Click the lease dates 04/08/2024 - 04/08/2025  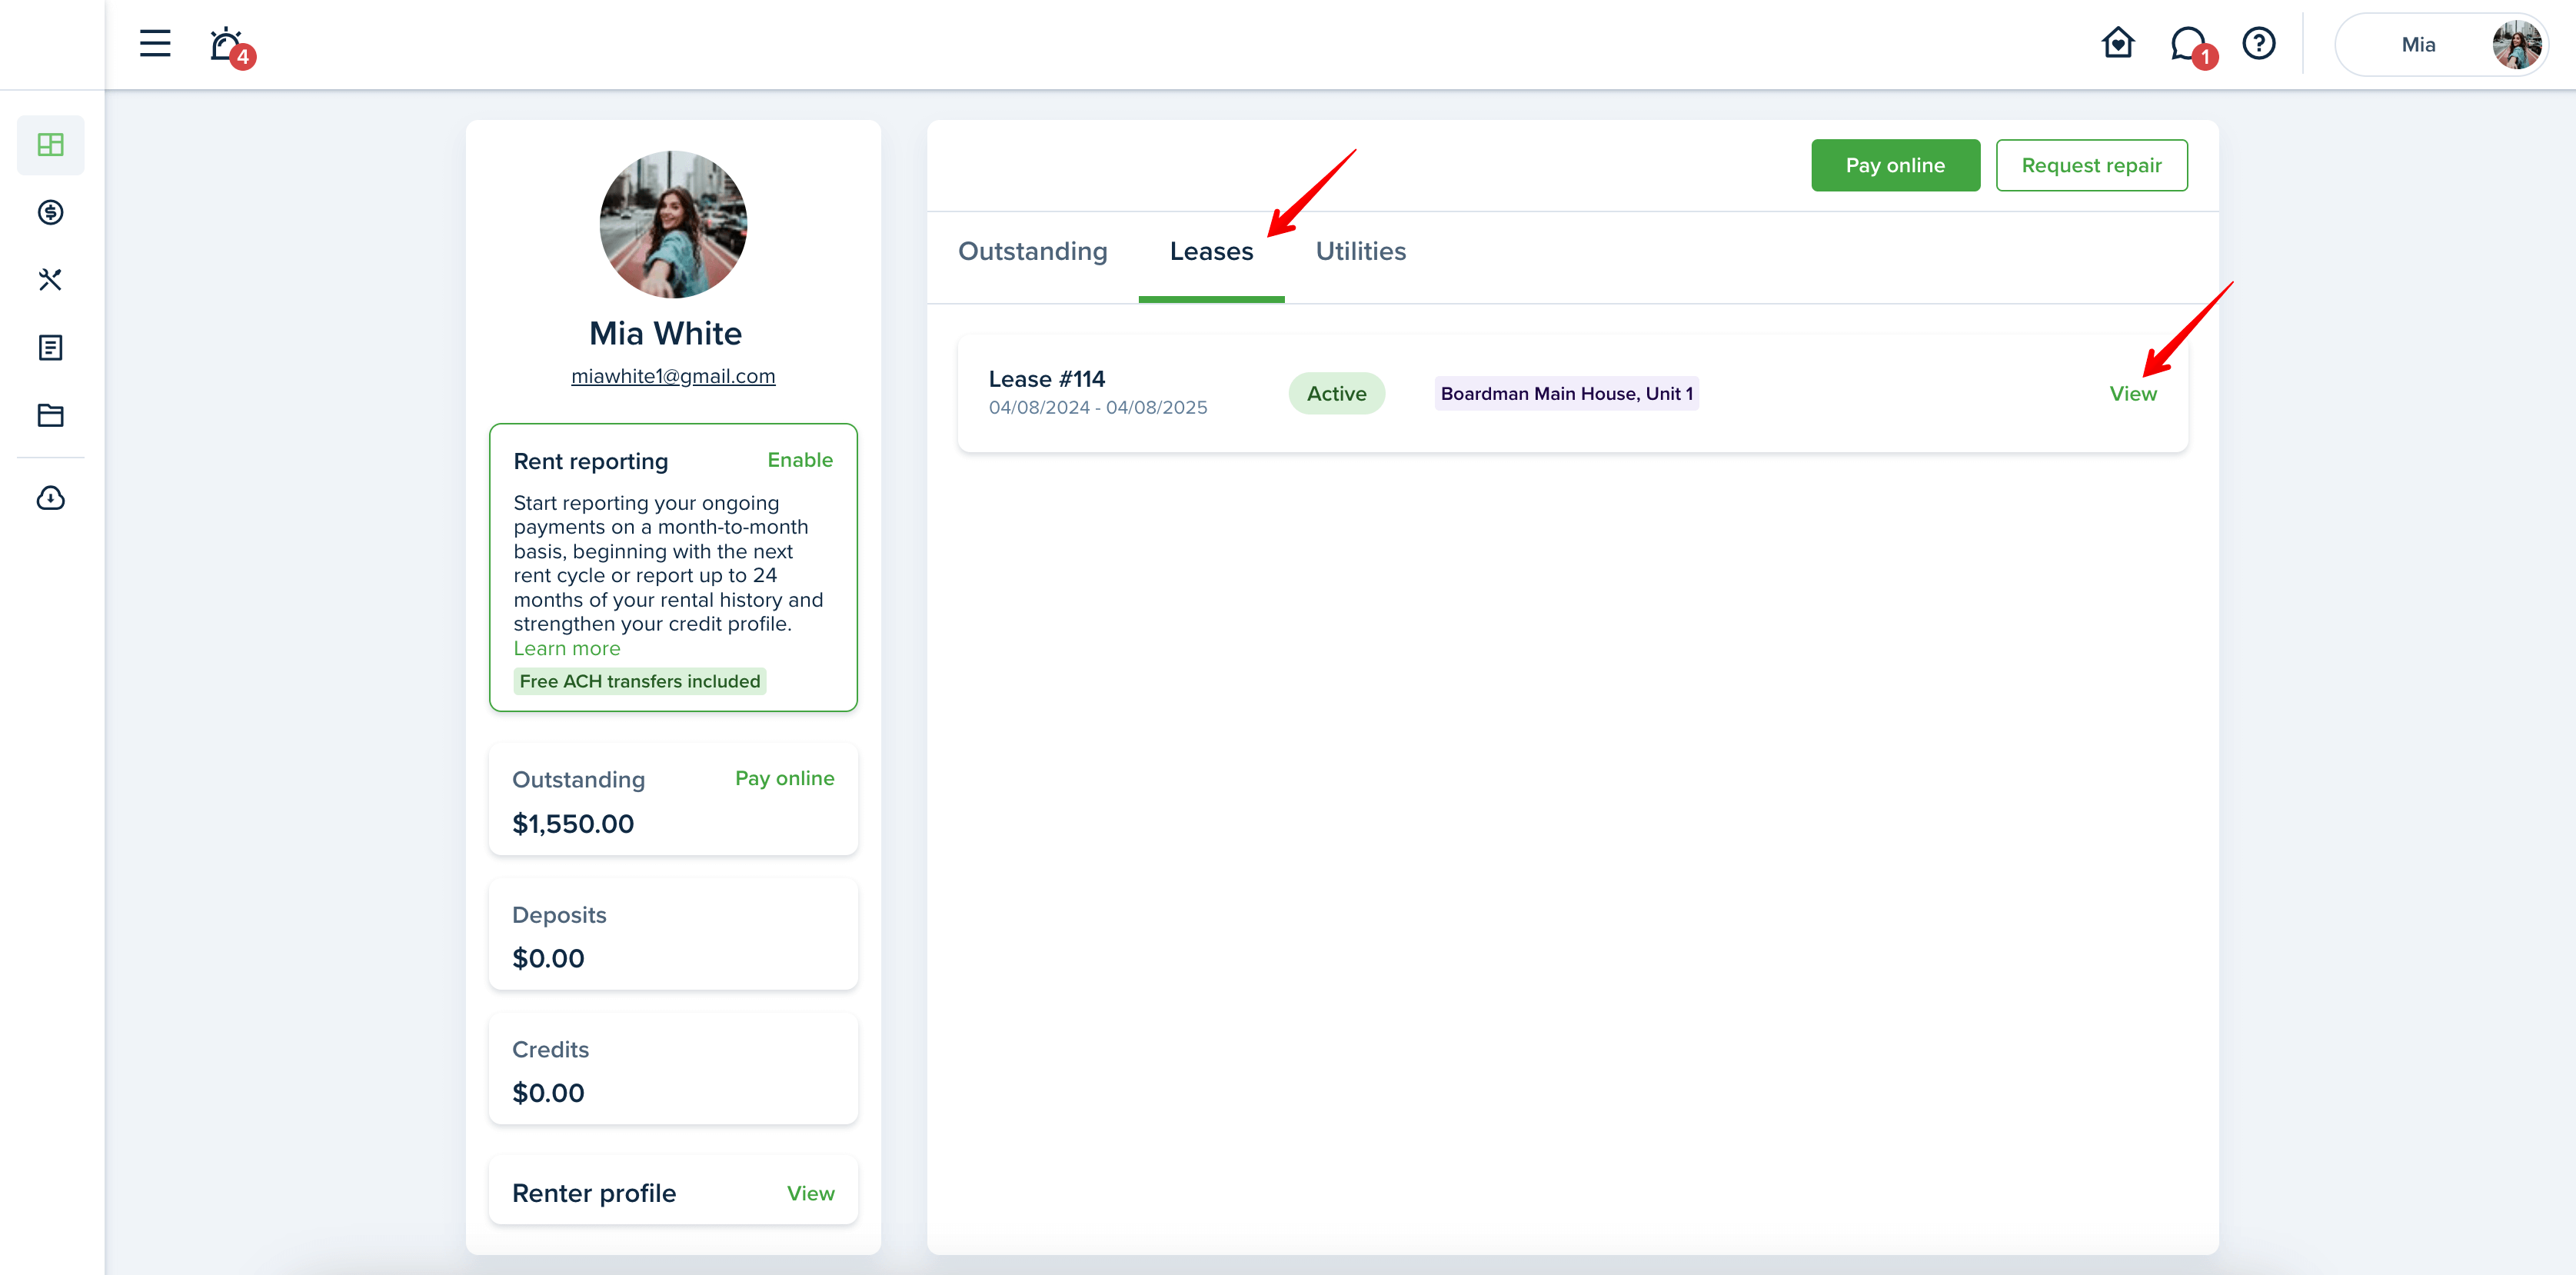(1097, 408)
